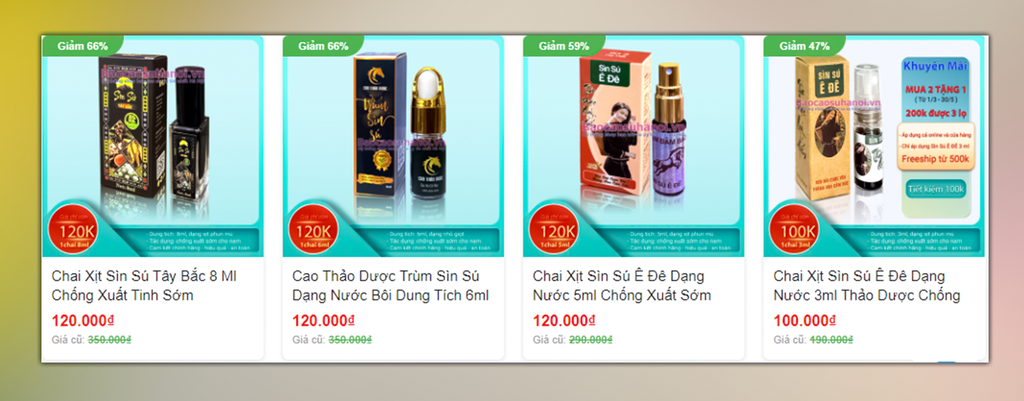The image size is (1024, 401).
Task: Open the Chai Xịt Sìn Sú Tây Bắc 8 Ml title
Action: 144,285
